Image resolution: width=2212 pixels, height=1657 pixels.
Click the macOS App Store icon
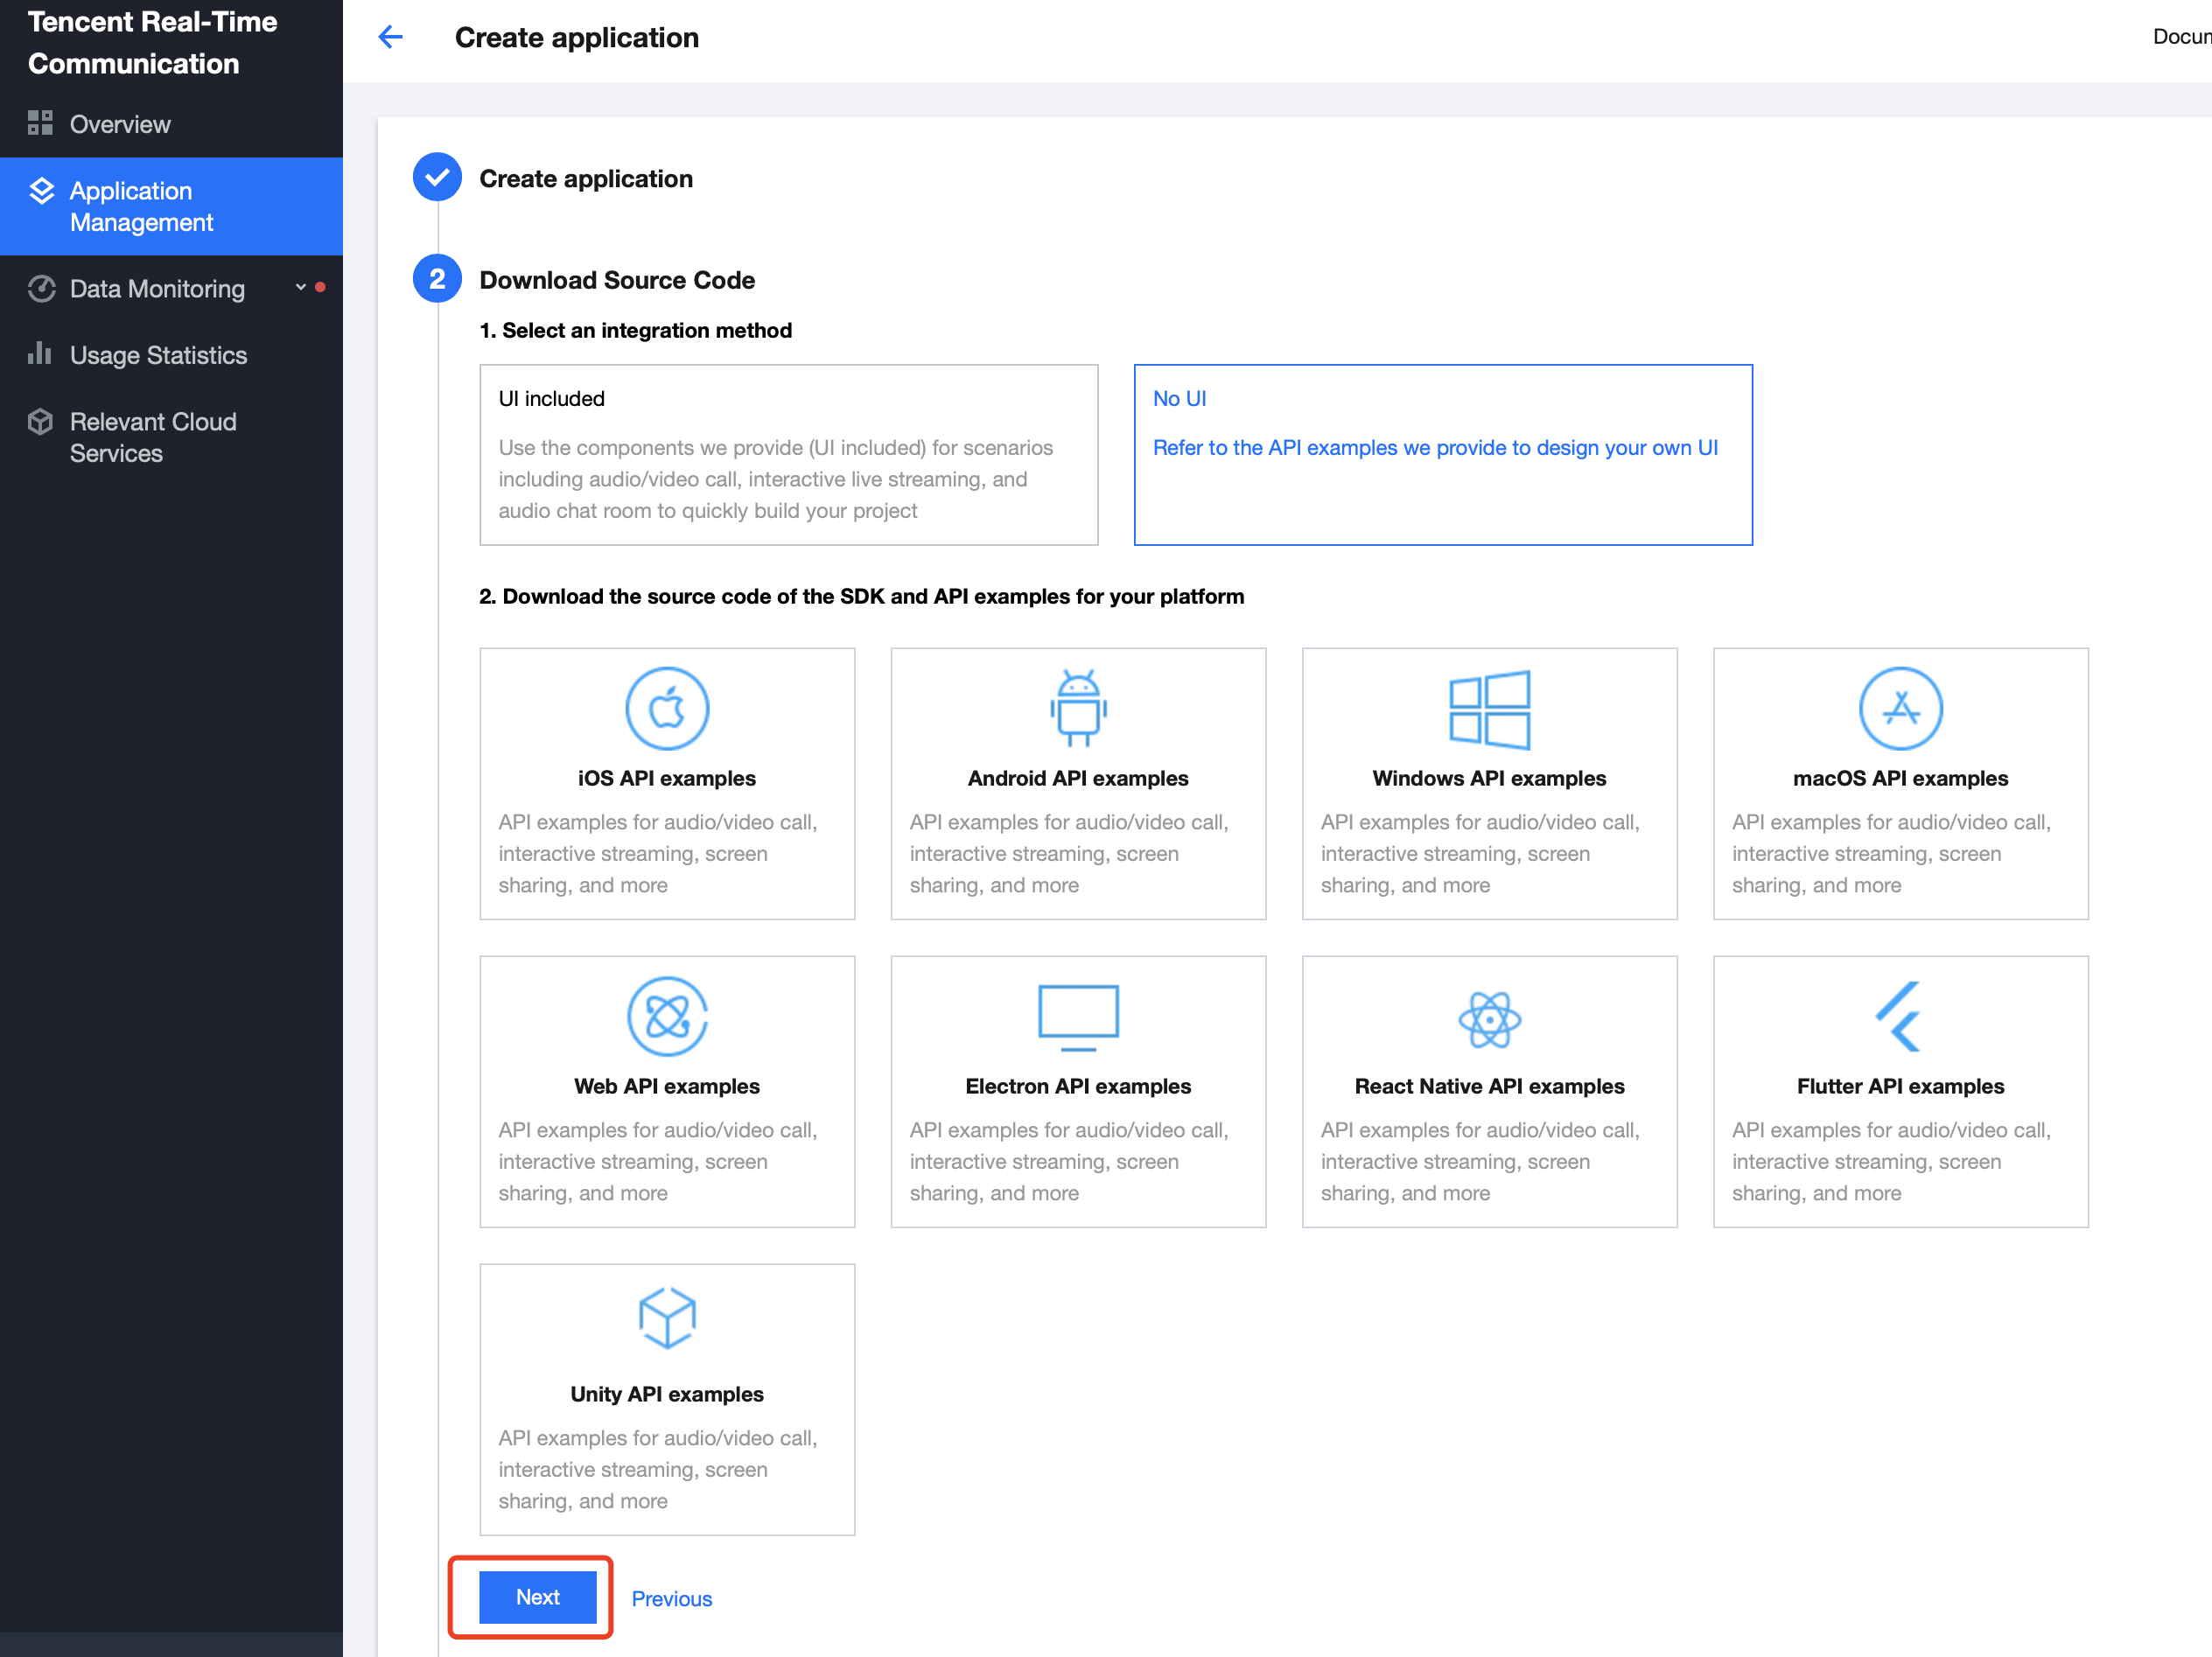(x=1900, y=708)
